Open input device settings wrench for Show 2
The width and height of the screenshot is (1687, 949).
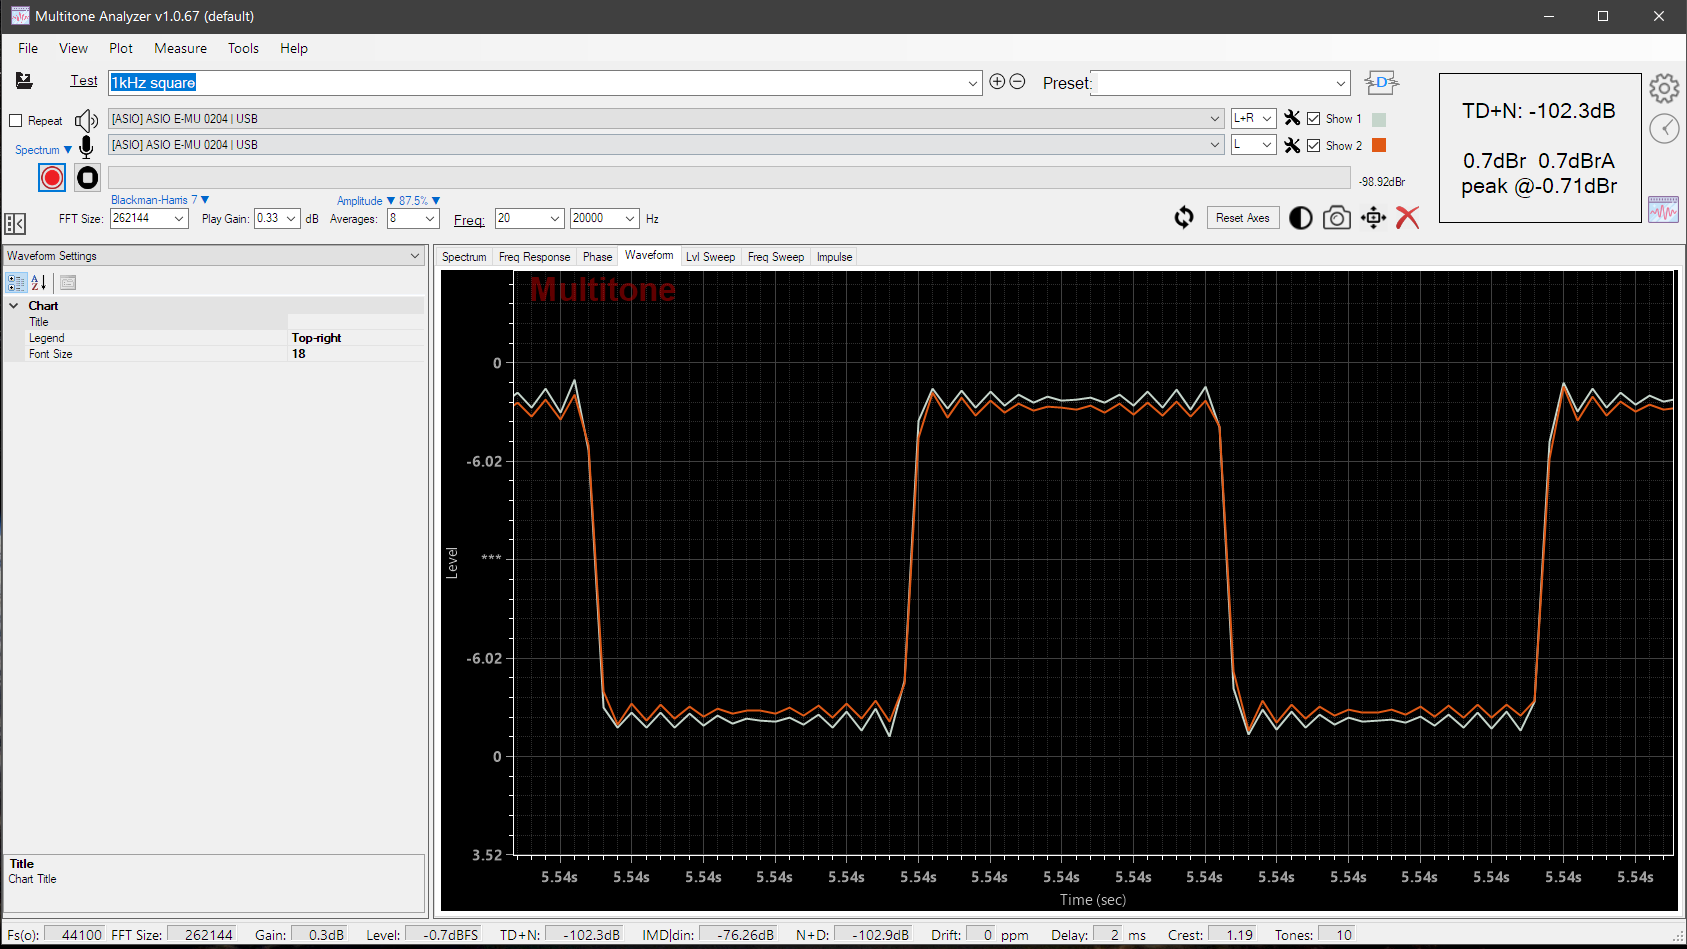click(x=1292, y=145)
